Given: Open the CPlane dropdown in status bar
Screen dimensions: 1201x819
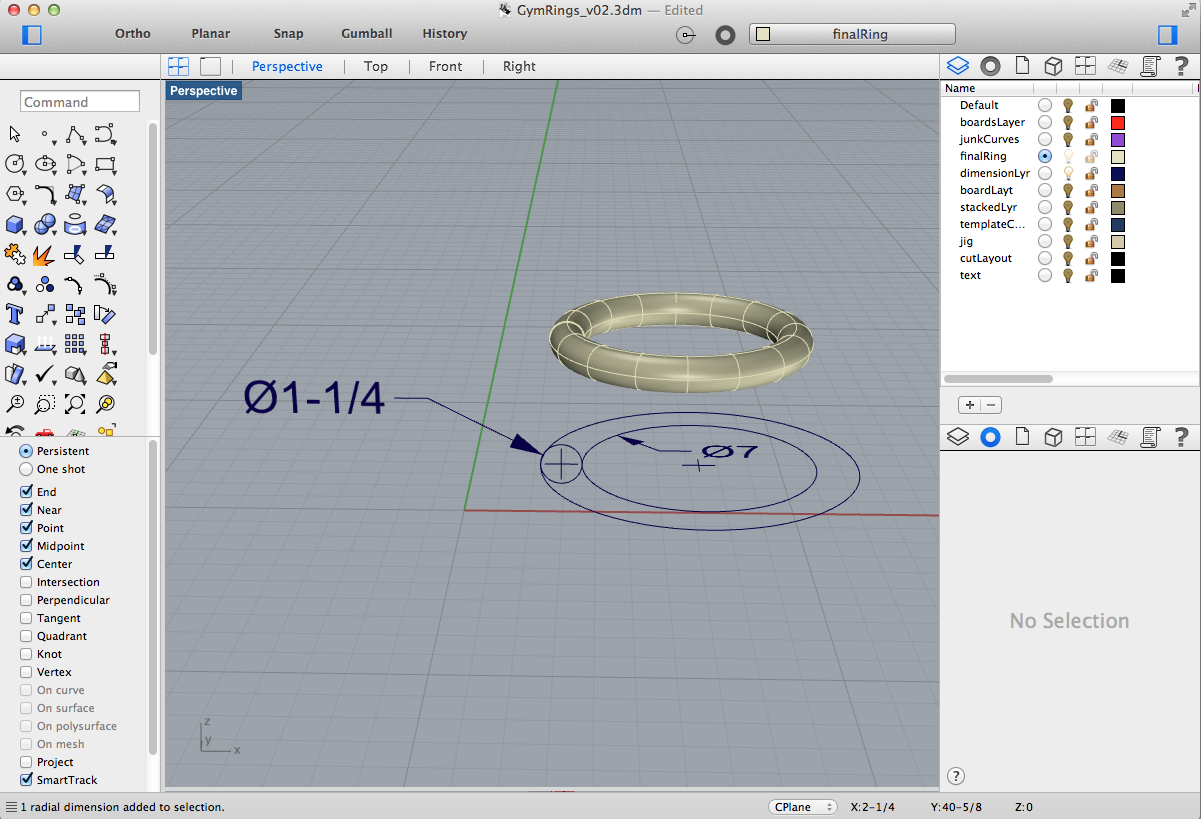Looking at the screenshot, I should [803, 807].
